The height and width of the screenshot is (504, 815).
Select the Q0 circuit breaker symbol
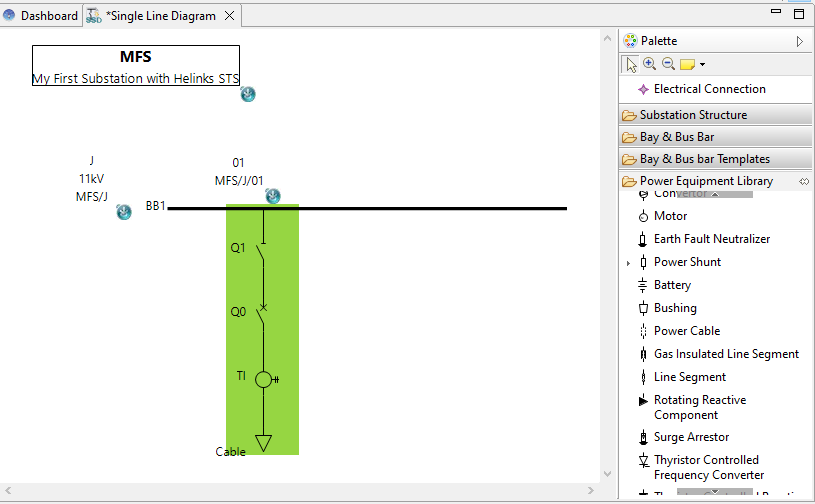(x=263, y=313)
